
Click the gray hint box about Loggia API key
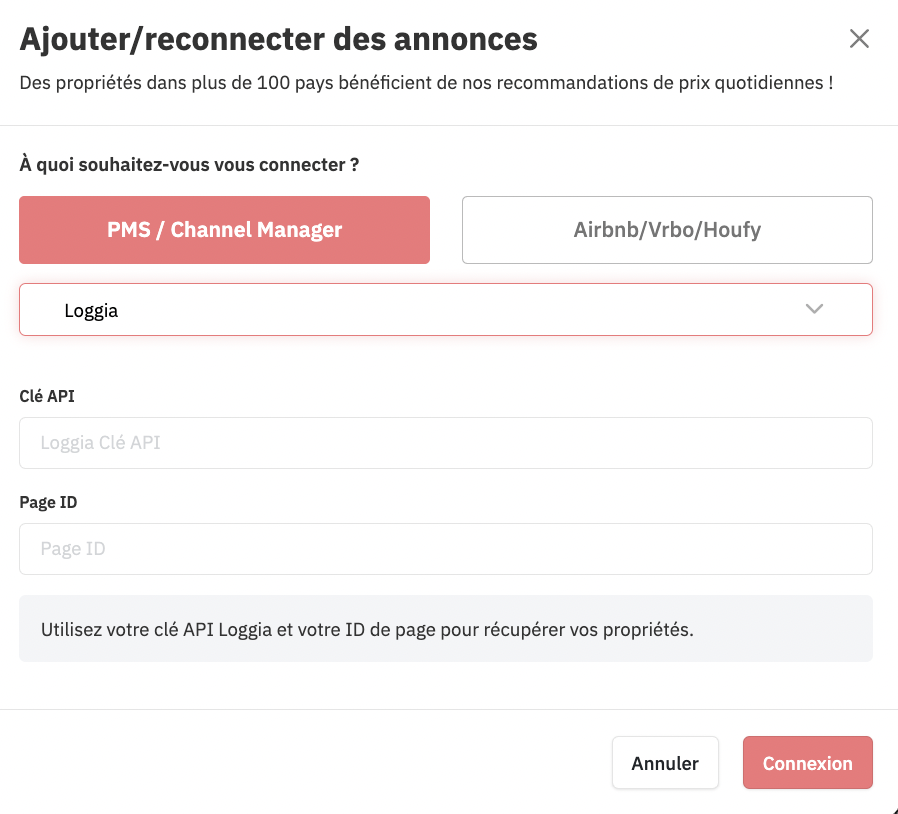click(x=445, y=629)
